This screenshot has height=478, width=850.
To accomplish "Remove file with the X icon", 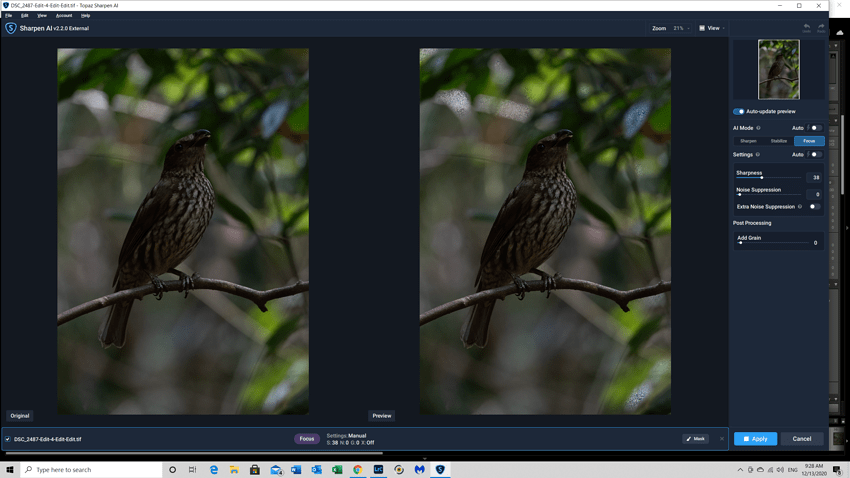I will [x=722, y=439].
